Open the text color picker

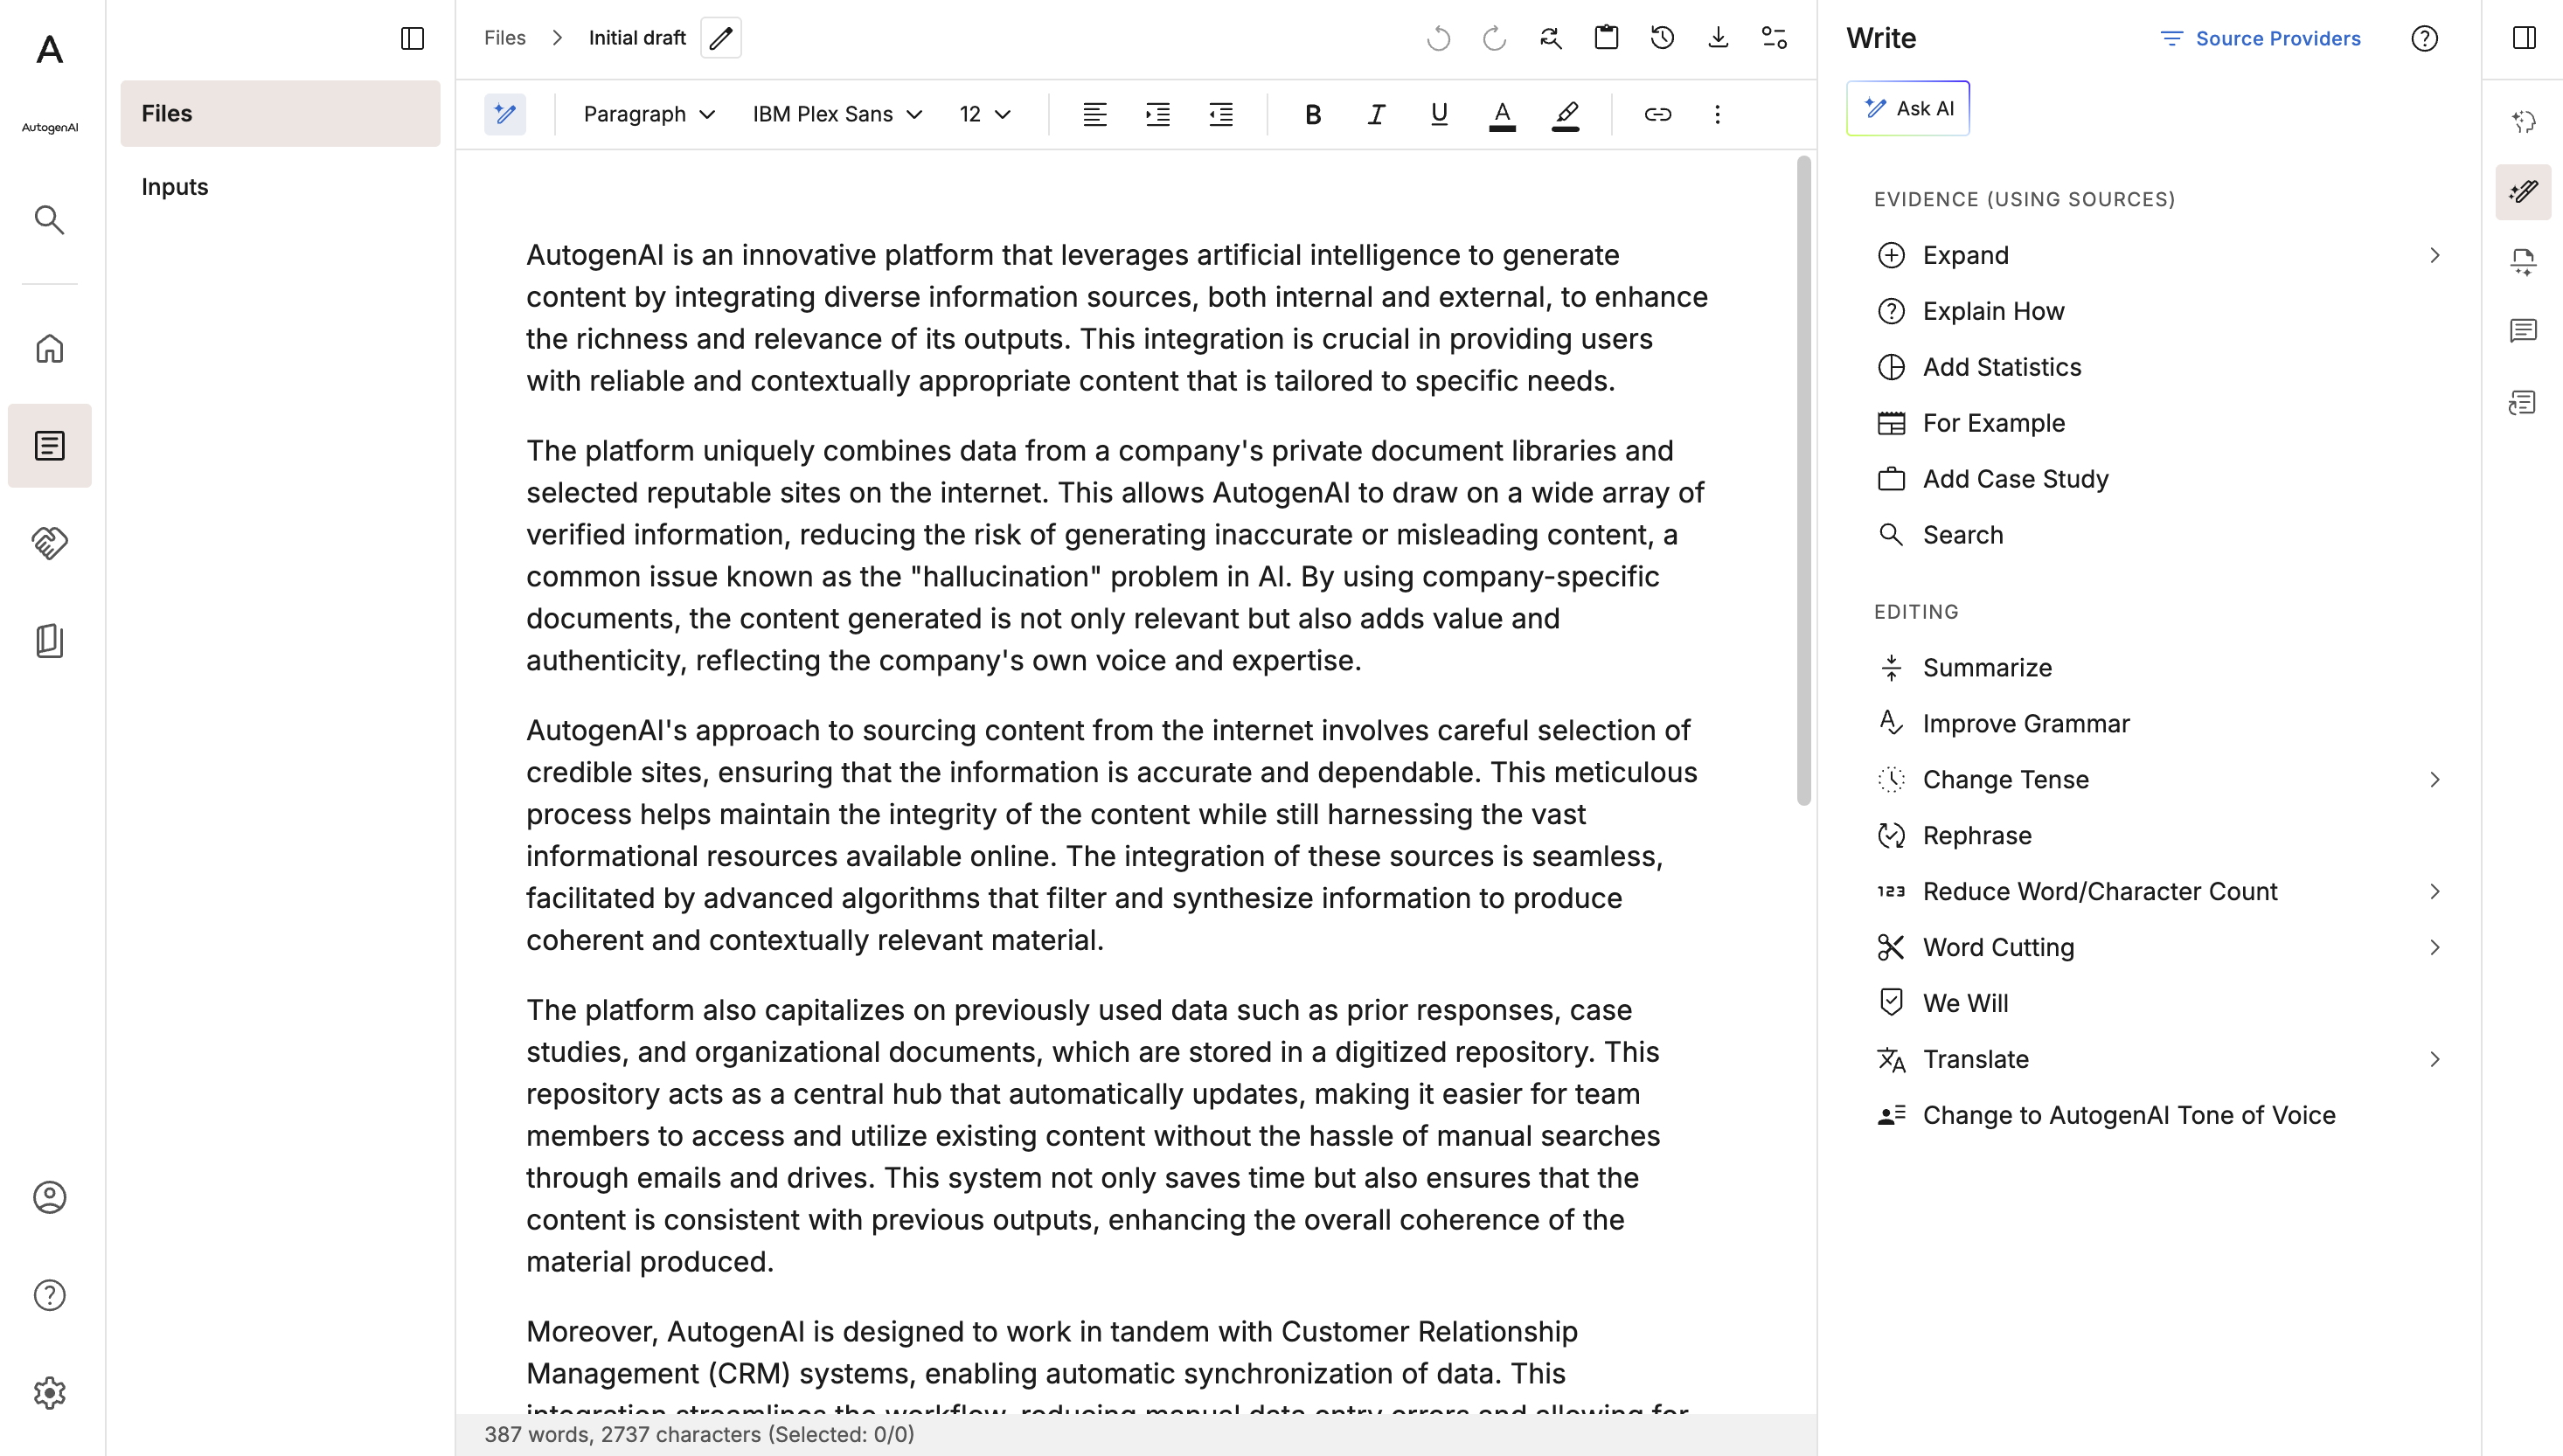click(1502, 114)
